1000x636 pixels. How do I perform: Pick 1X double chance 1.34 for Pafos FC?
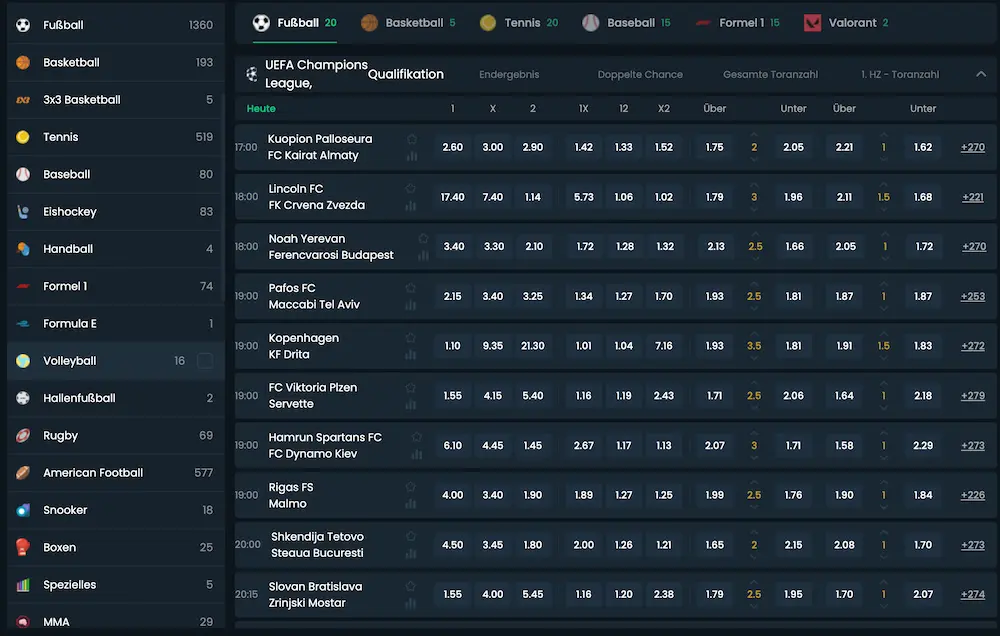[x=584, y=297]
